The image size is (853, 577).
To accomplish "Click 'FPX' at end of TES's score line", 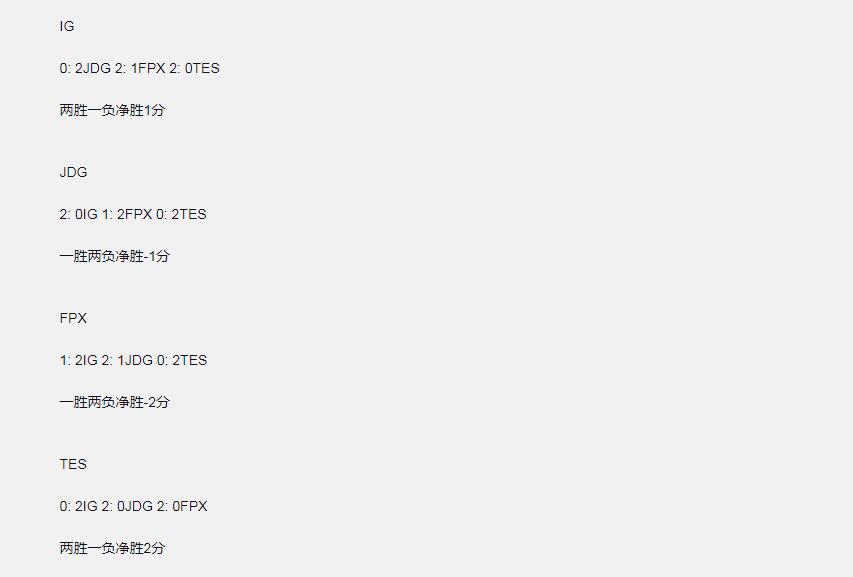I will [x=194, y=506].
